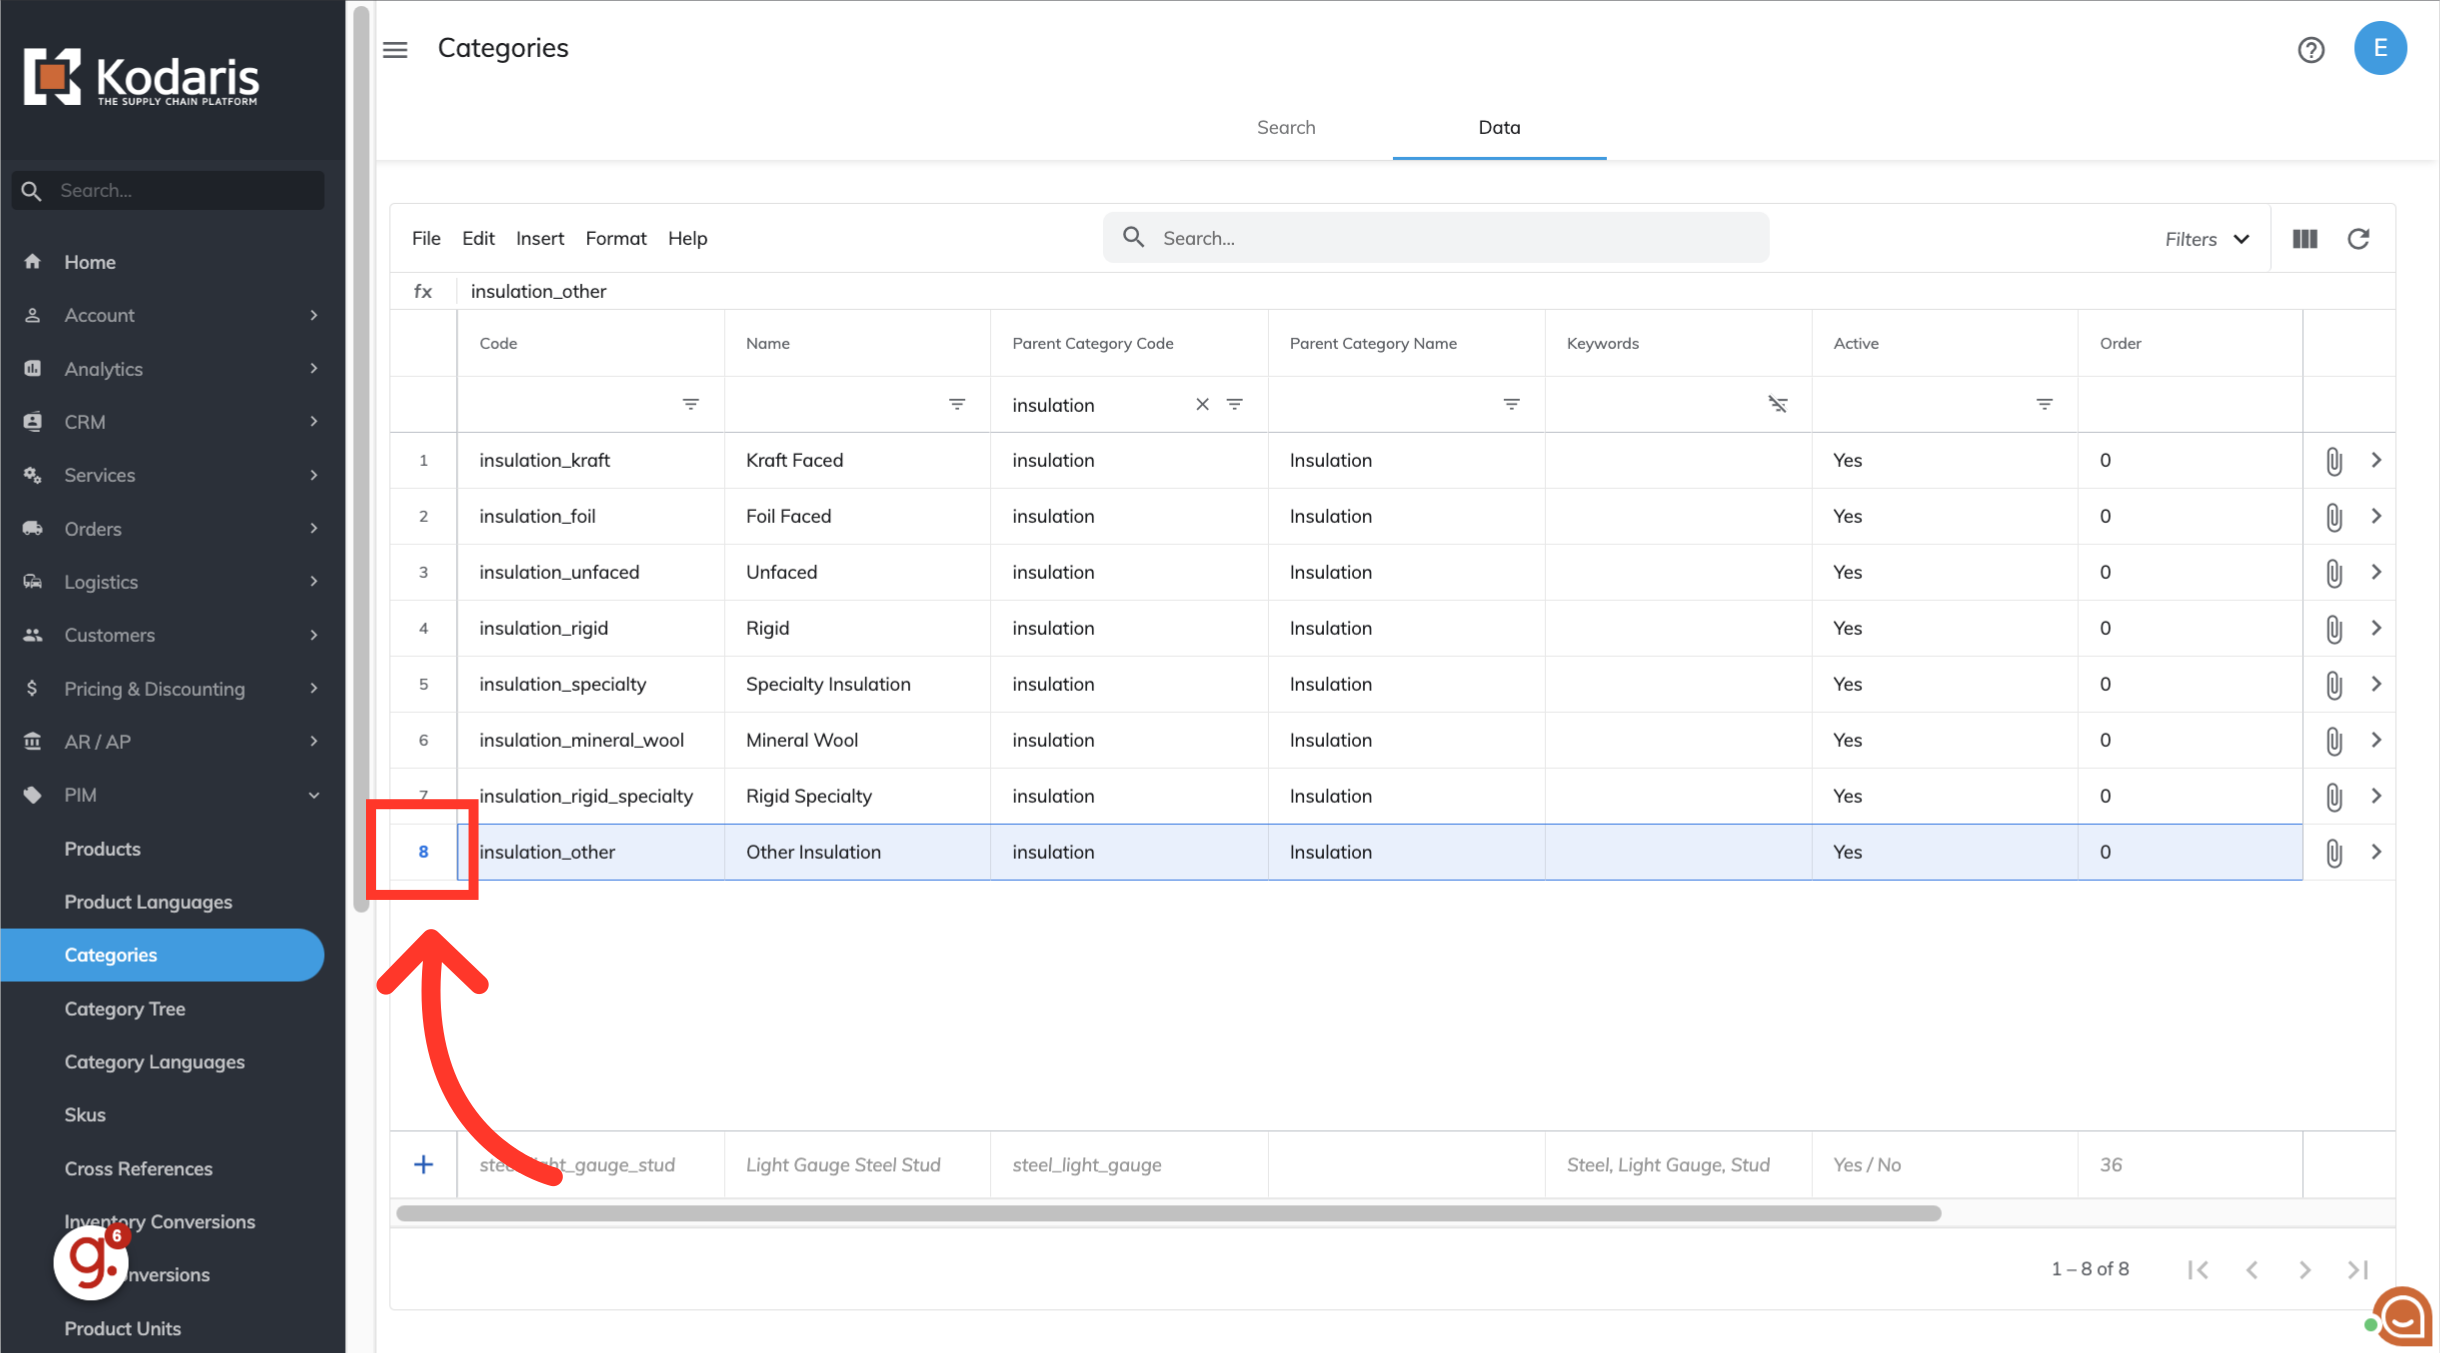
Task: Click the hamburger menu icon
Action: click(x=395, y=49)
